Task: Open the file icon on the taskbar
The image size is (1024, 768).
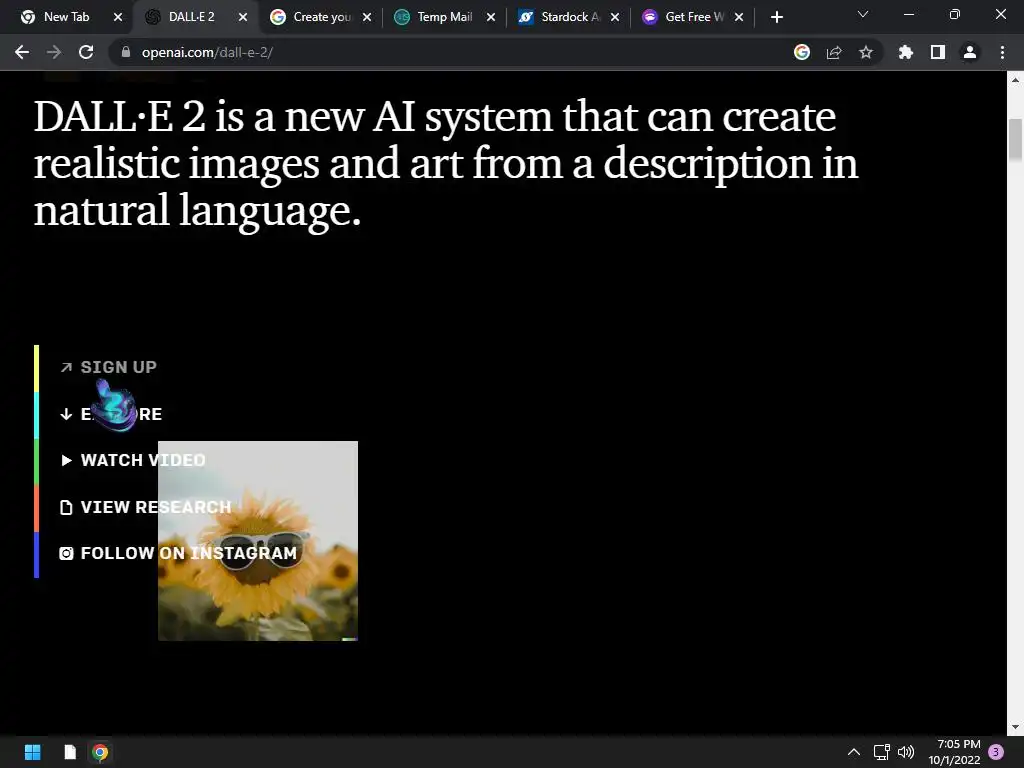Action: tap(70, 752)
